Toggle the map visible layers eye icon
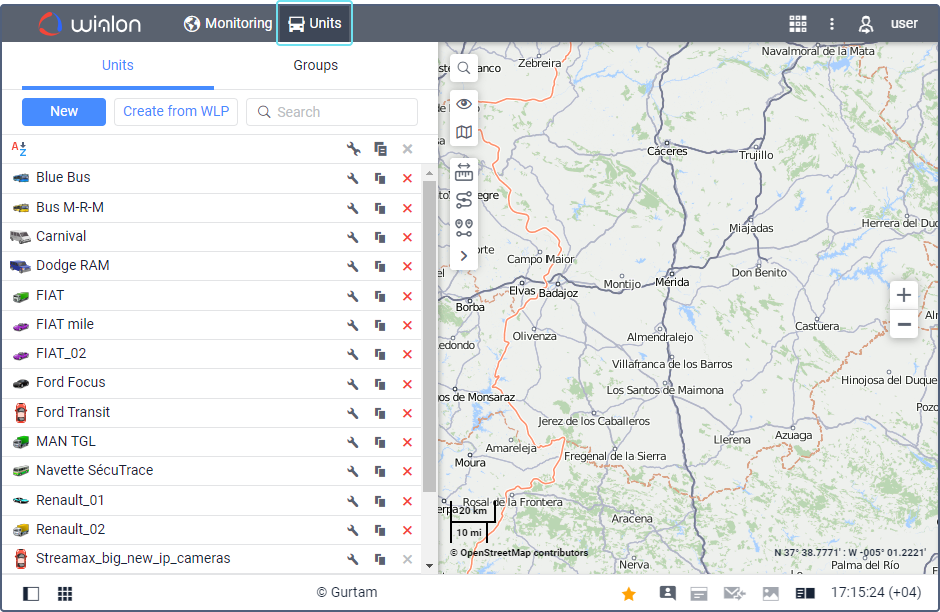The image size is (940, 612). click(x=463, y=104)
